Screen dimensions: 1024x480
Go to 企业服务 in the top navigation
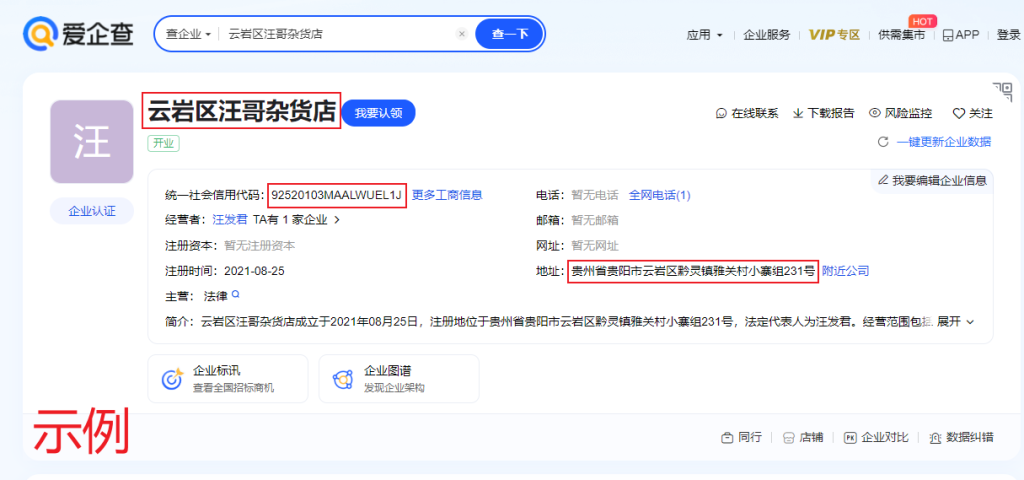(766, 35)
